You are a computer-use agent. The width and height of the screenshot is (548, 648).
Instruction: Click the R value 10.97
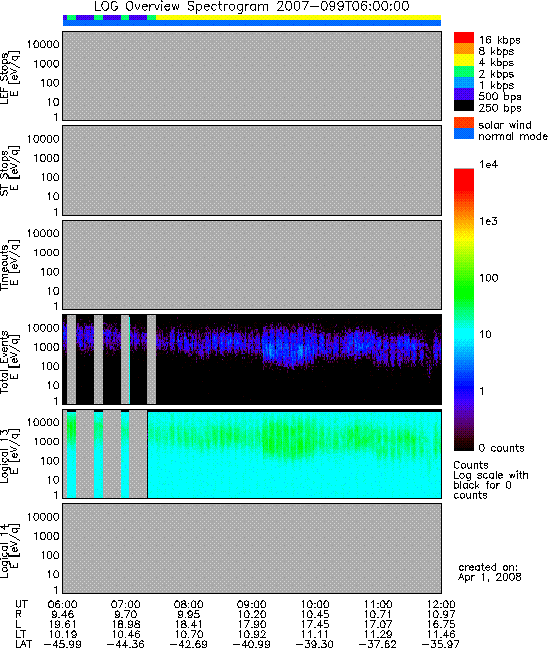[441, 614]
